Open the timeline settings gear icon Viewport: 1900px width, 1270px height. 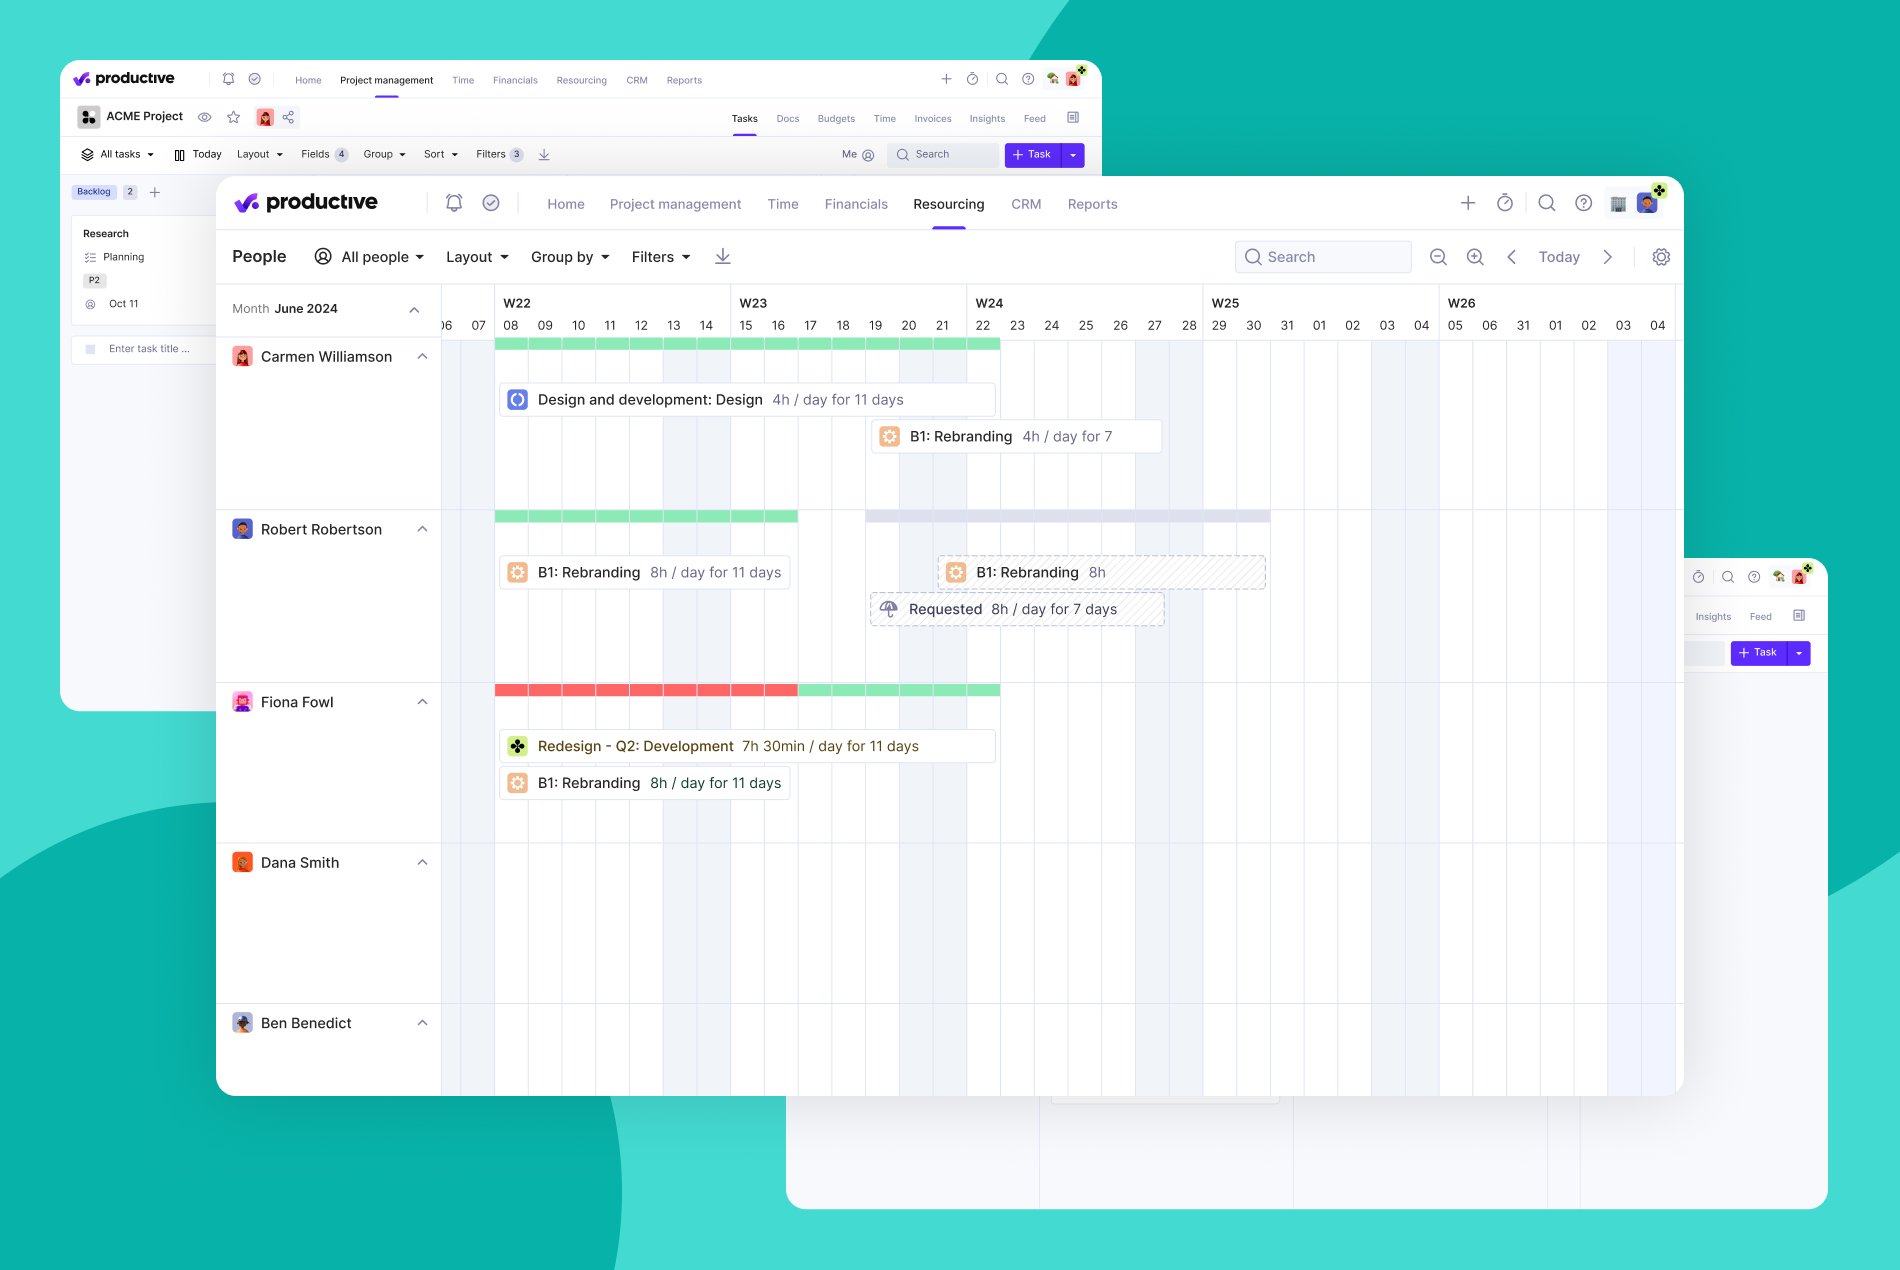1661,257
